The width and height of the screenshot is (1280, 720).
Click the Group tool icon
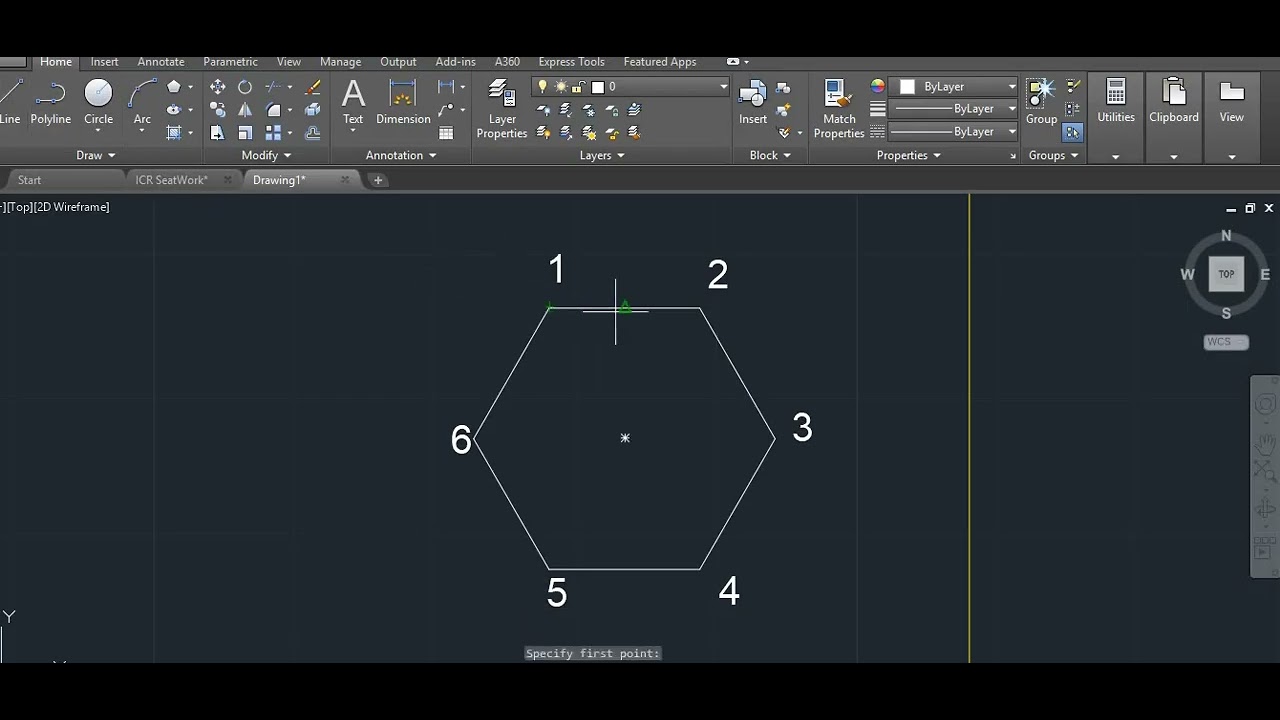1041,102
